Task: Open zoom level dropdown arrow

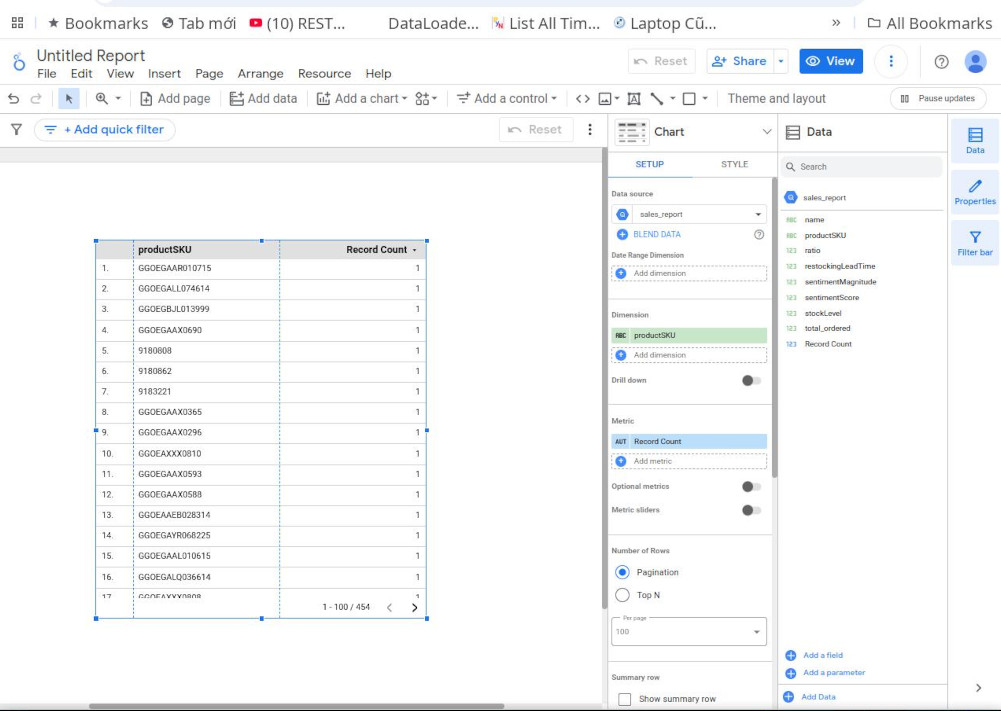Action: [x=118, y=98]
